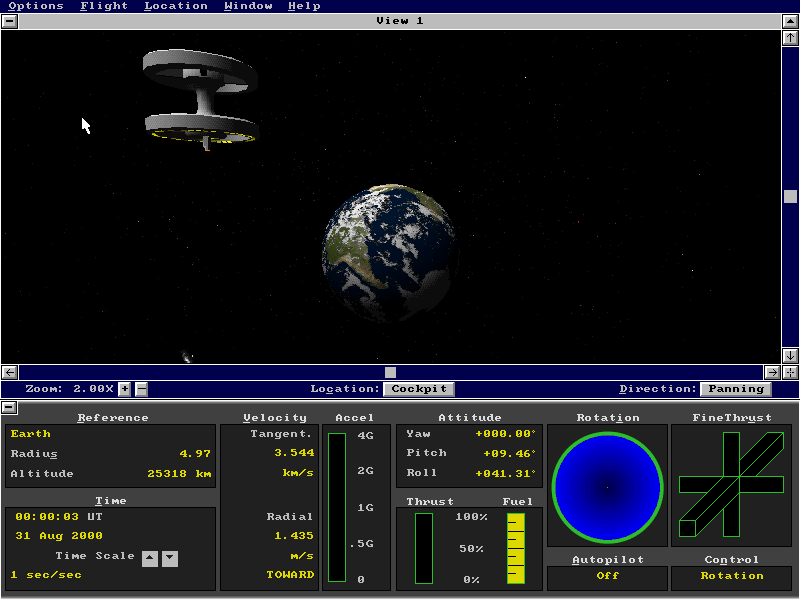Change the Location Cockpit selector
Image resolution: width=800 pixels, height=600 pixels.
[x=419, y=389]
